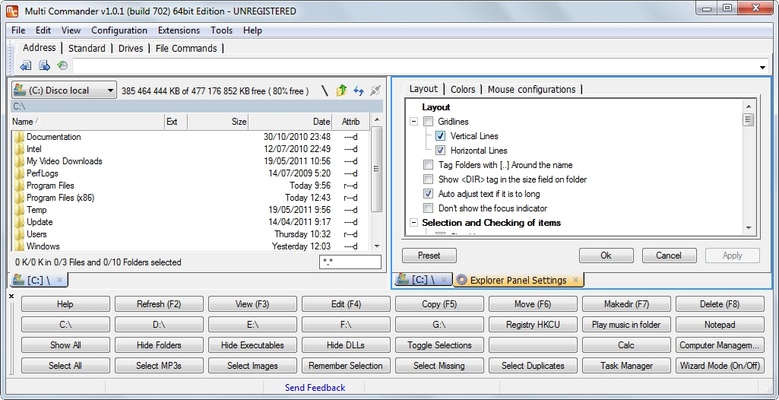
Task: Collapse the Gridlines tree node
Action: pyautogui.click(x=414, y=121)
